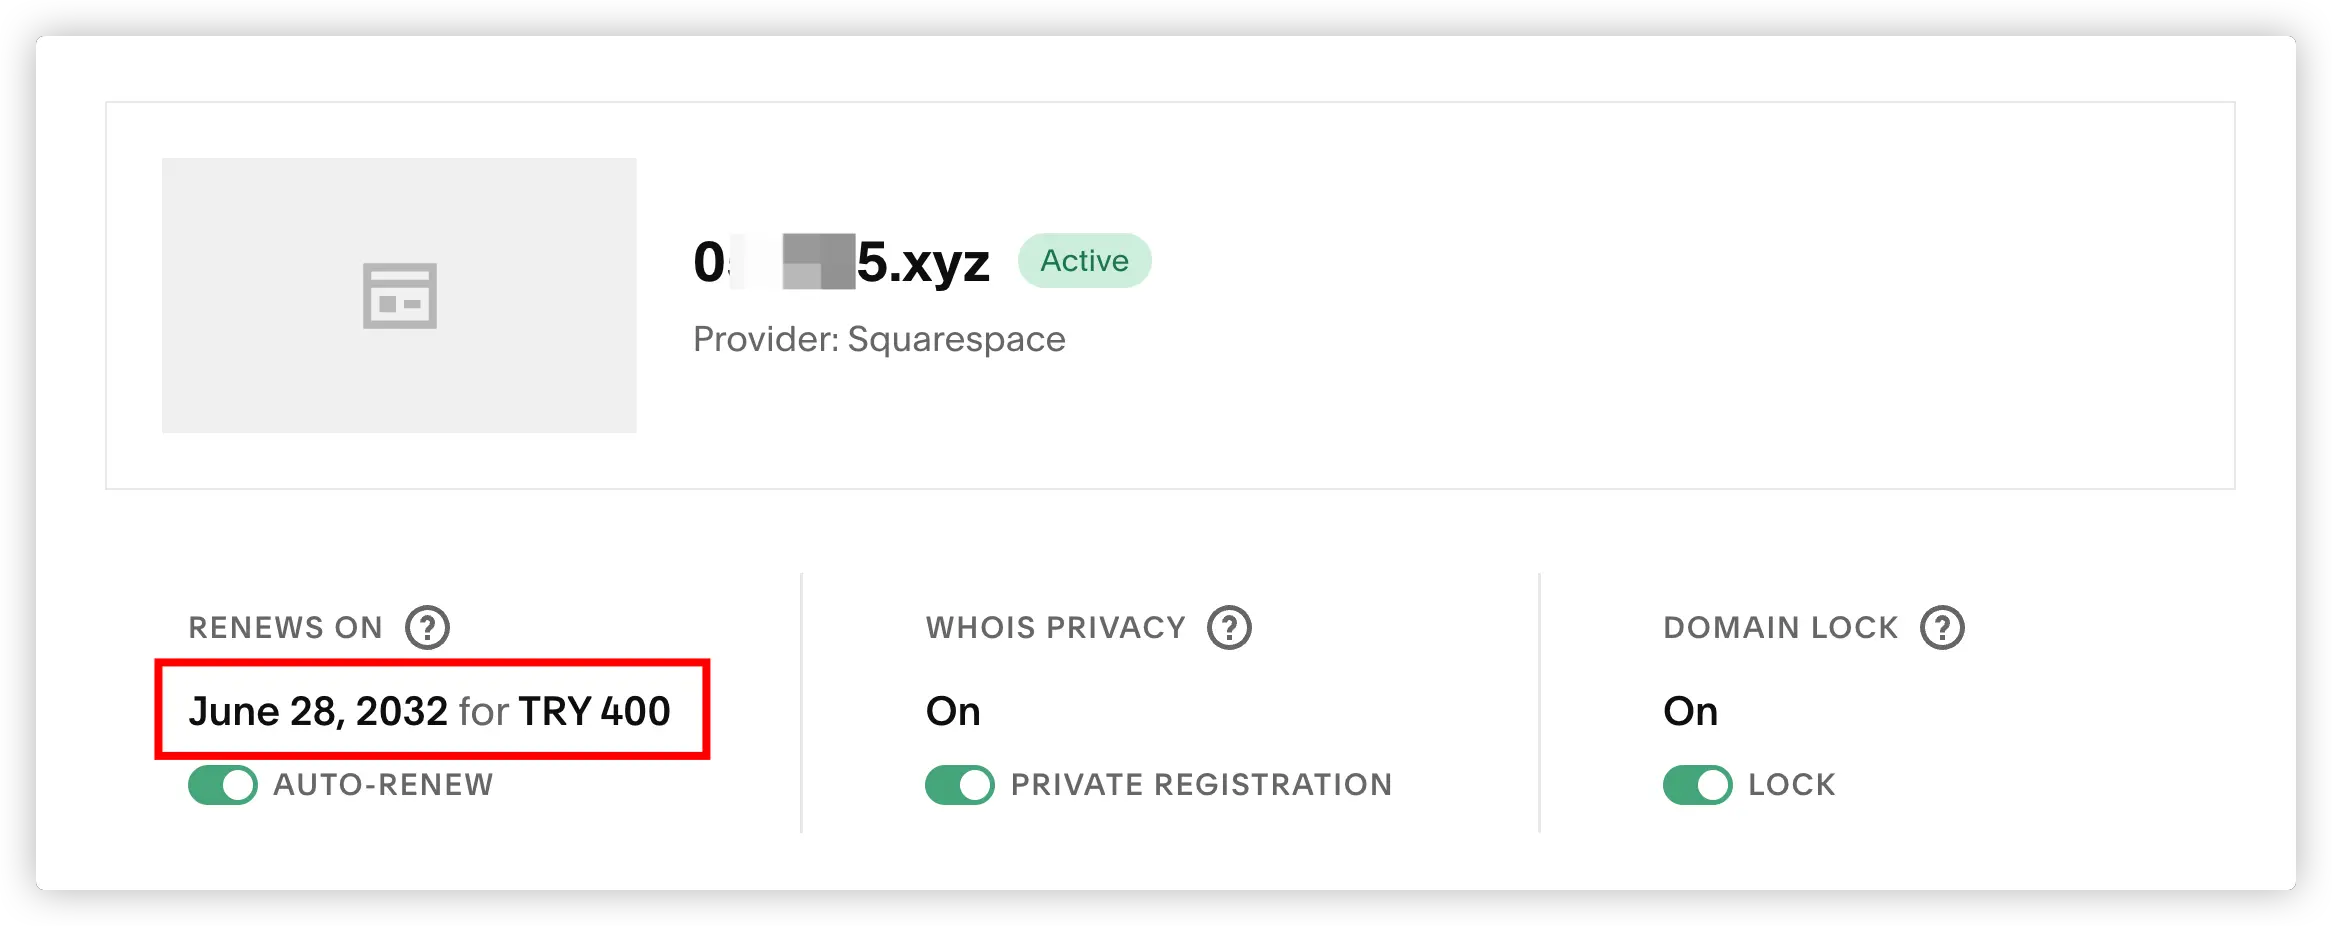Click the Domain Lock On status text
Viewport: 2332px width, 926px height.
1690,711
